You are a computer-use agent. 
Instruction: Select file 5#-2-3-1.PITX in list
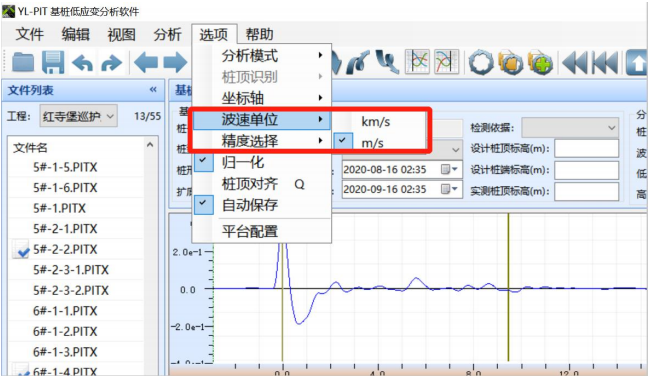tap(71, 270)
